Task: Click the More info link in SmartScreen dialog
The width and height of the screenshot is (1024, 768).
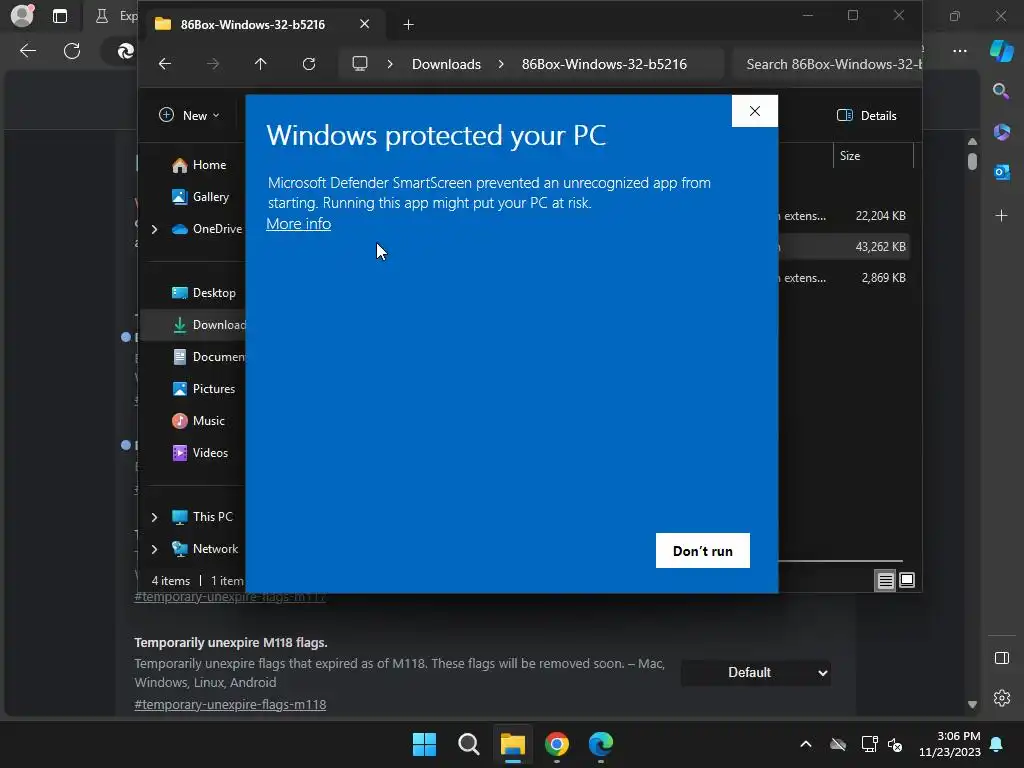Action: 298,223
